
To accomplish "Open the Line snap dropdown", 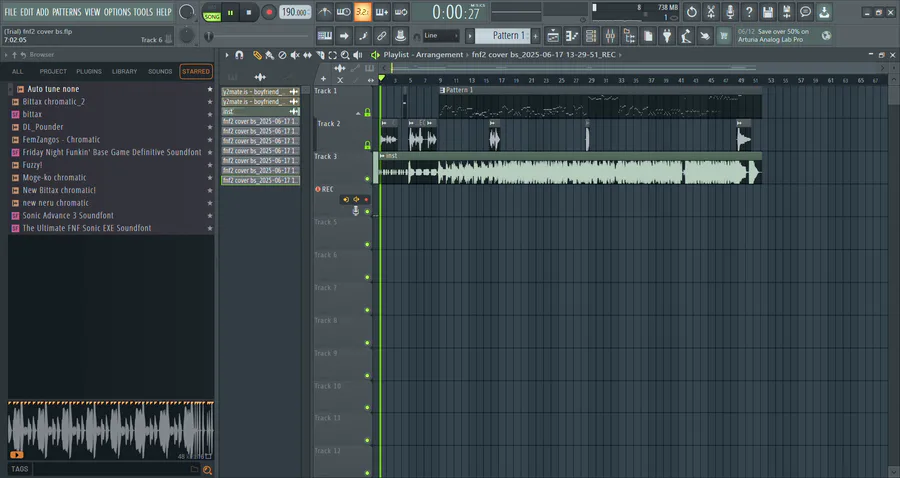I will (x=441, y=36).
